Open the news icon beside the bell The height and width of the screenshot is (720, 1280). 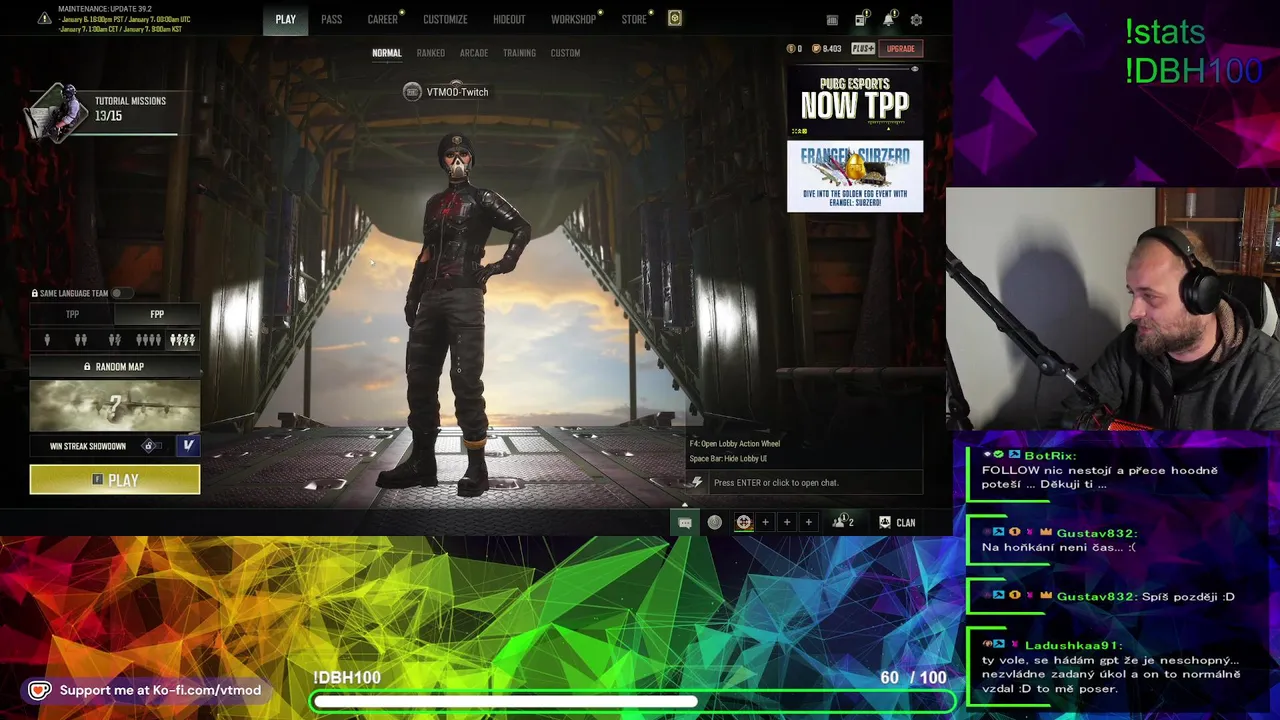pyautogui.click(x=860, y=19)
